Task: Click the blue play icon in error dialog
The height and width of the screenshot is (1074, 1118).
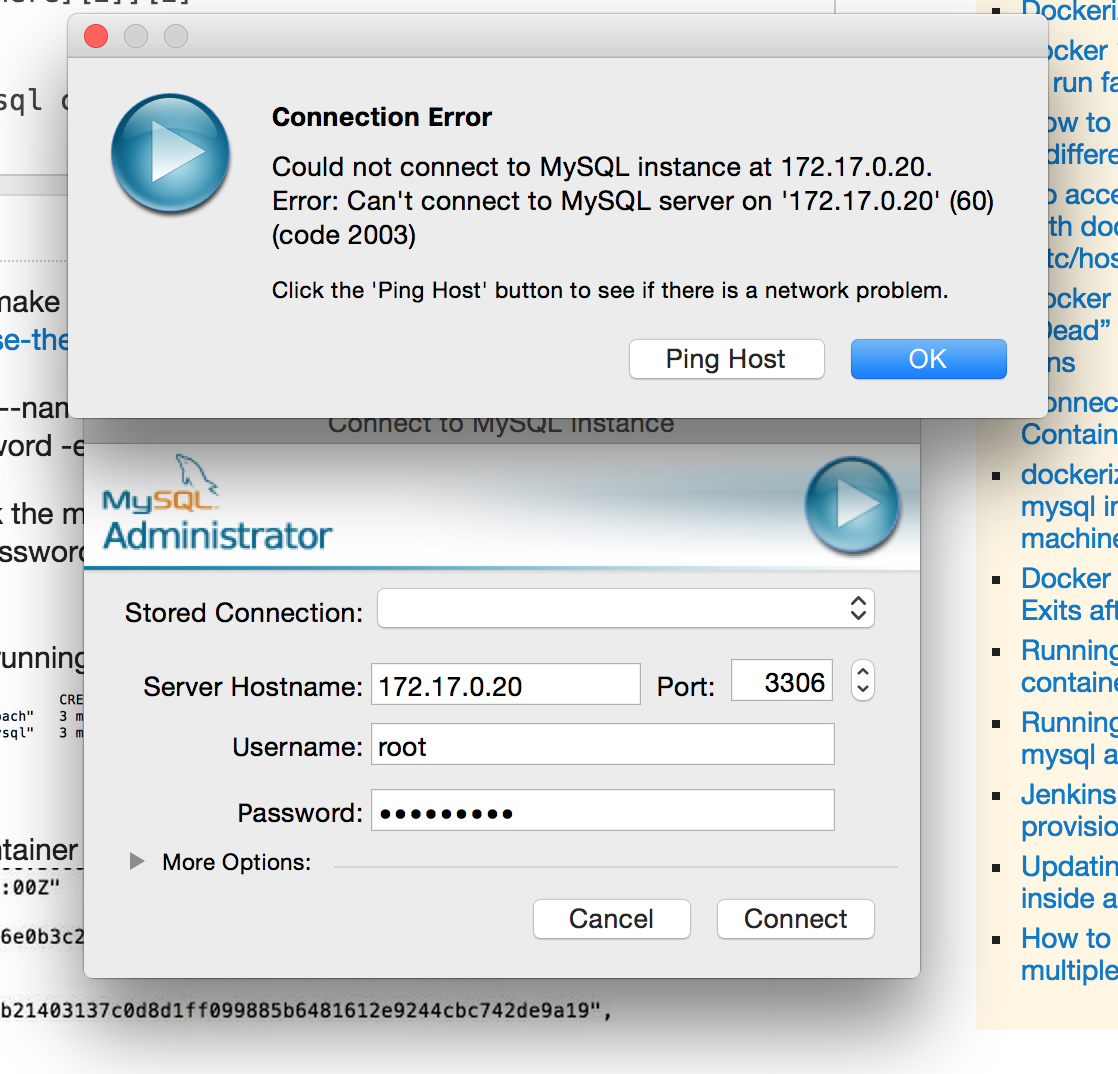Action: tap(170, 153)
